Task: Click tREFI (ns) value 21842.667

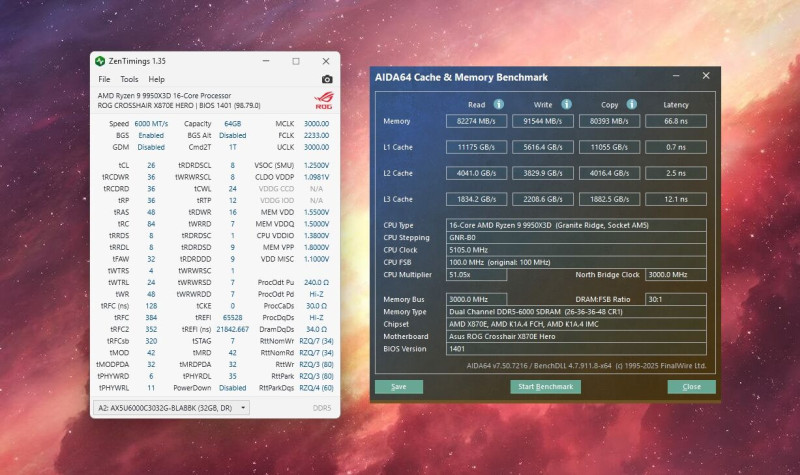Action: pyautogui.click(x=233, y=329)
